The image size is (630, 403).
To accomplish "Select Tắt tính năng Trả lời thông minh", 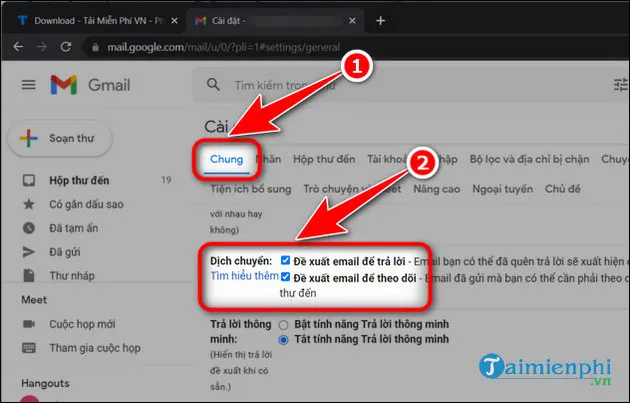I will coord(283,340).
